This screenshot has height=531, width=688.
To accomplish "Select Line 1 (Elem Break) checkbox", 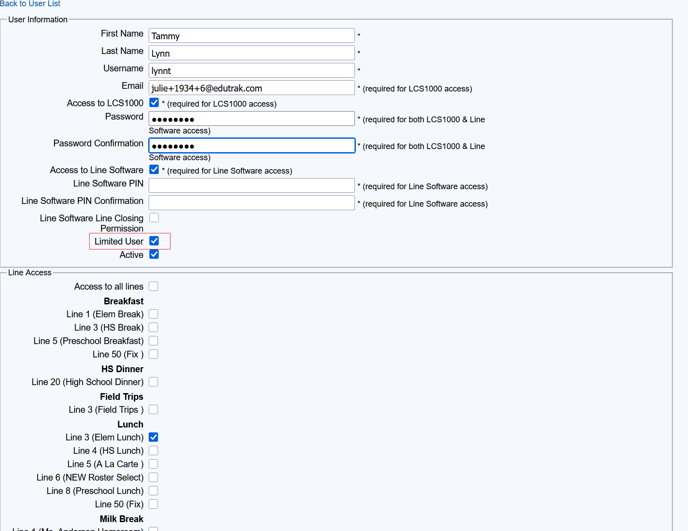I will point(153,314).
